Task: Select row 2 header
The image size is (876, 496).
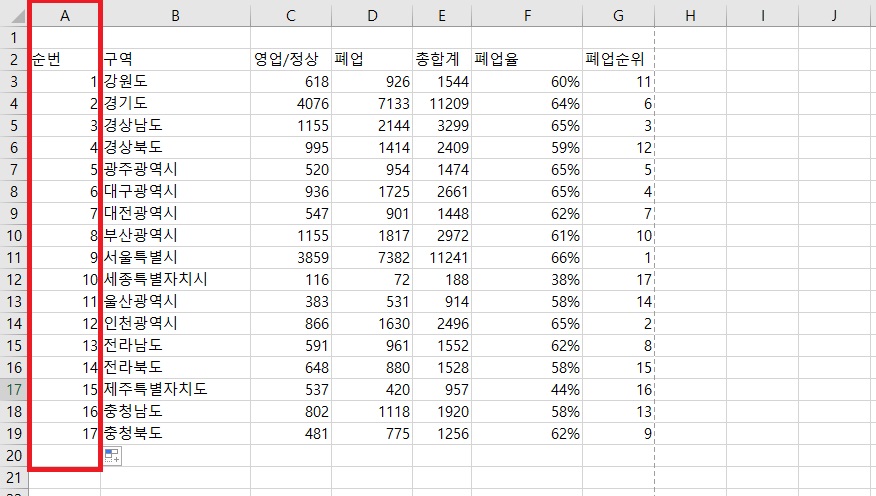Action: [14, 60]
